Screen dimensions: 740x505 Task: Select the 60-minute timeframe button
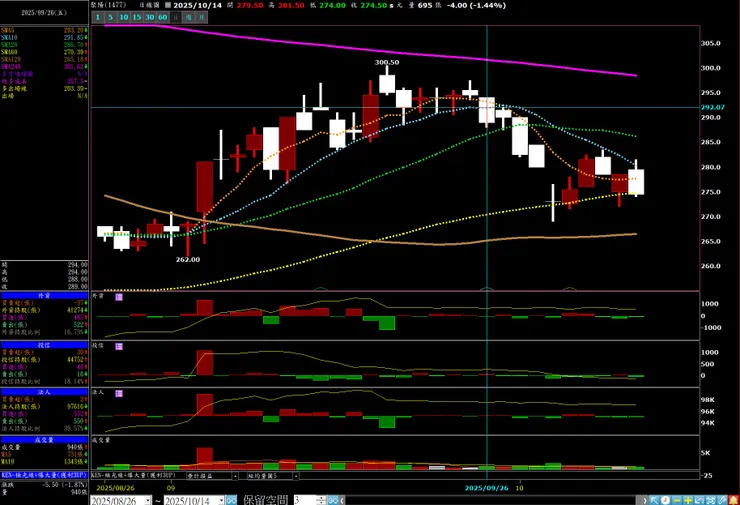(162, 17)
